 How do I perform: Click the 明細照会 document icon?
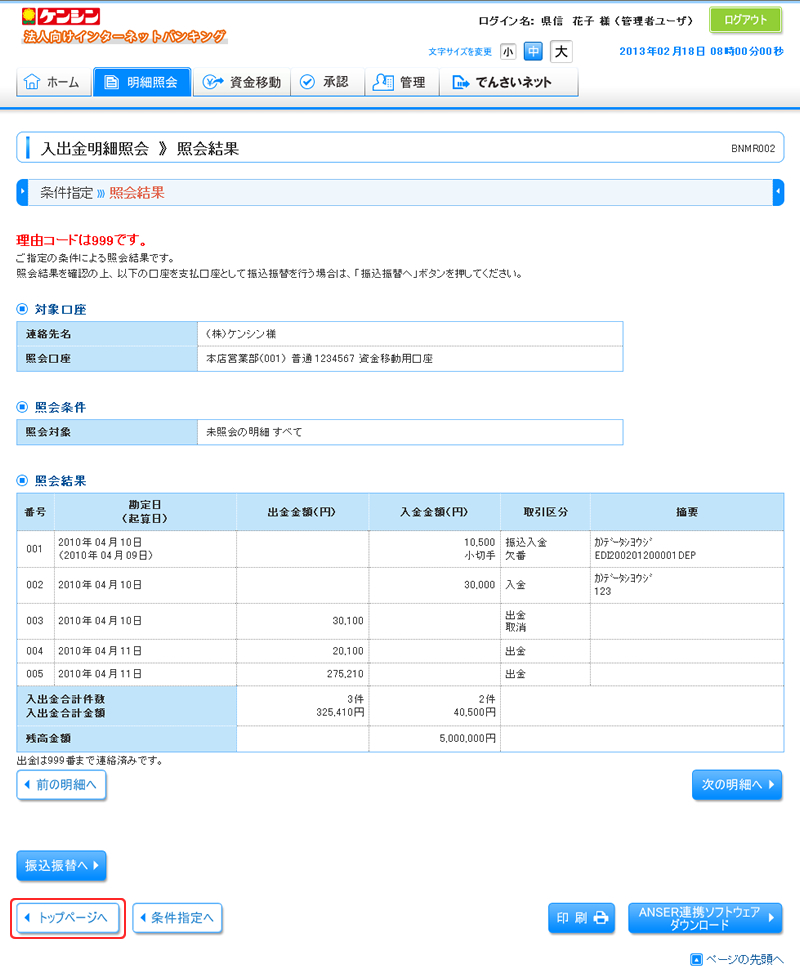[x=112, y=82]
